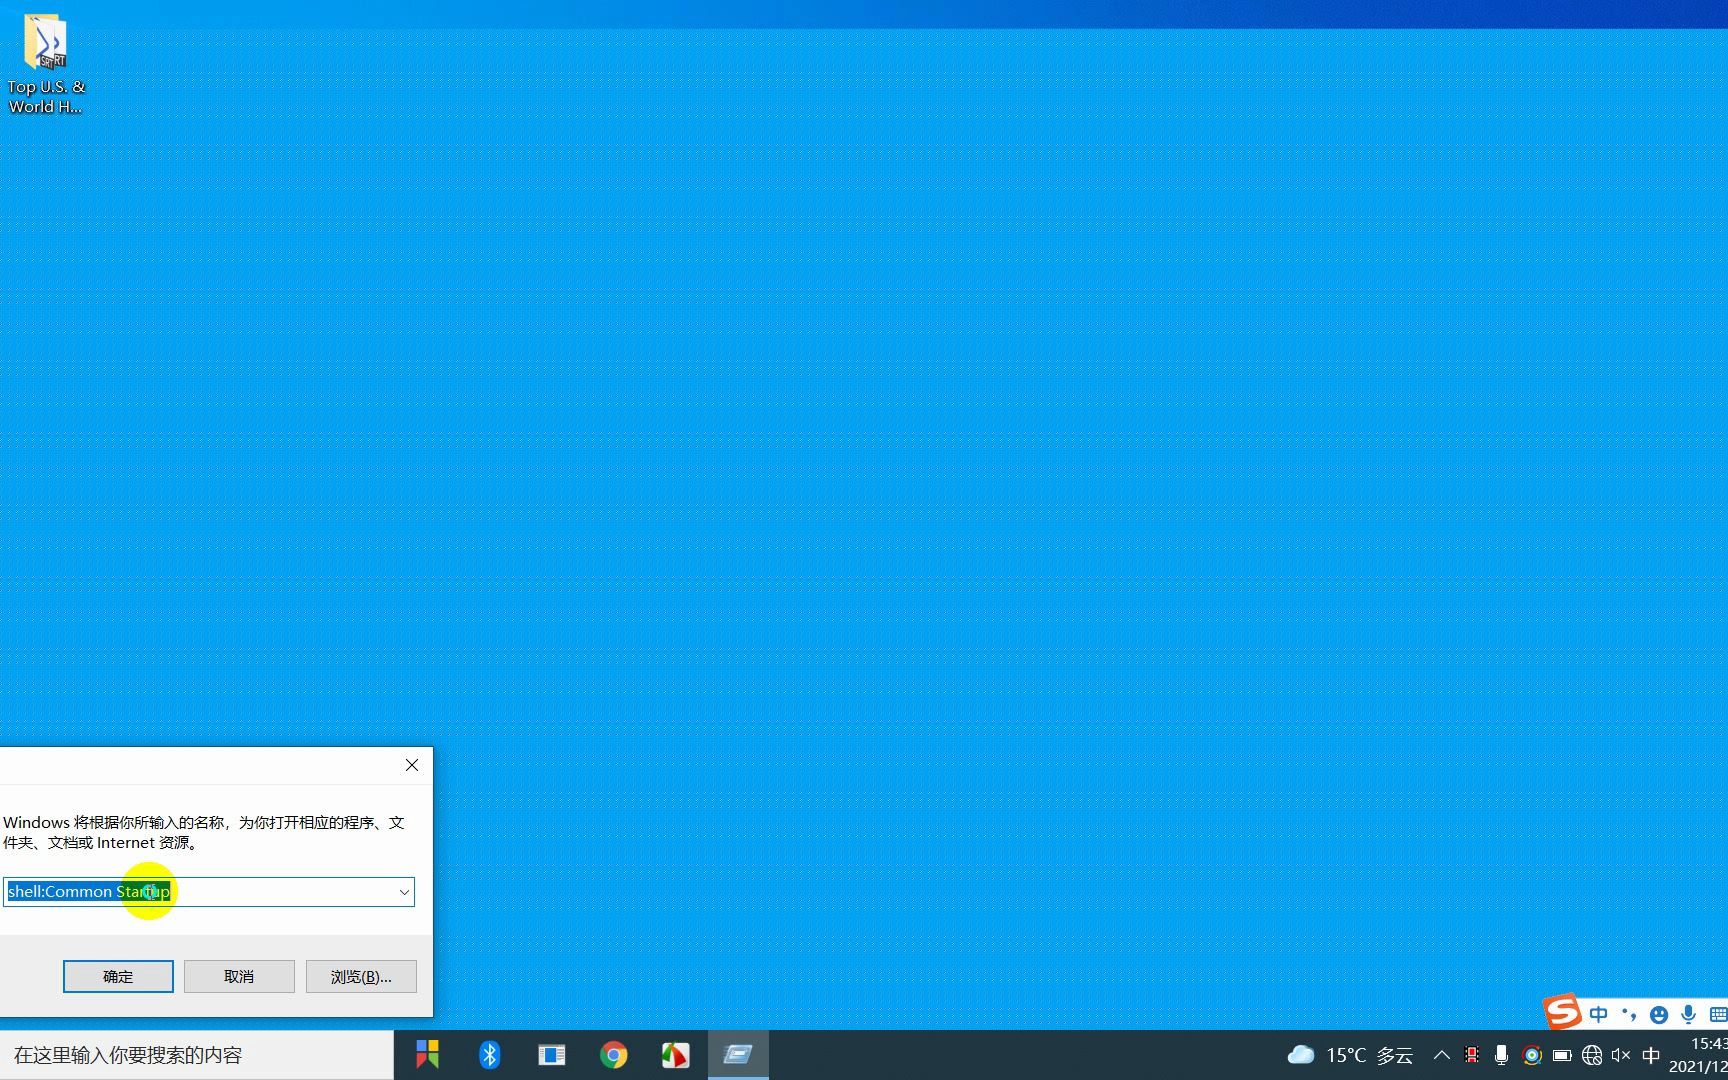Image resolution: width=1728 pixels, height=1080 pixels.
Task: Click 确定 button in Run dialog
Action: (118, 976)
